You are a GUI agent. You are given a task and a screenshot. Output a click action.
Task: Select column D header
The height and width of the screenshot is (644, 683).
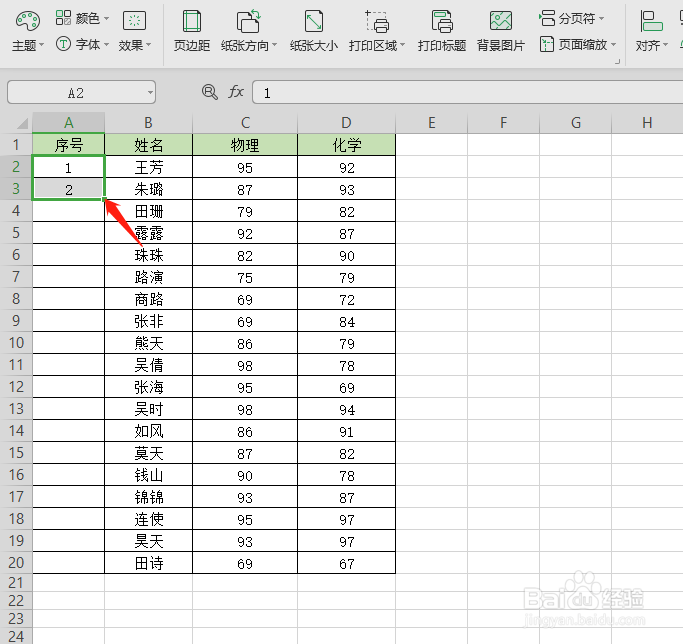[x=346, y=123]
